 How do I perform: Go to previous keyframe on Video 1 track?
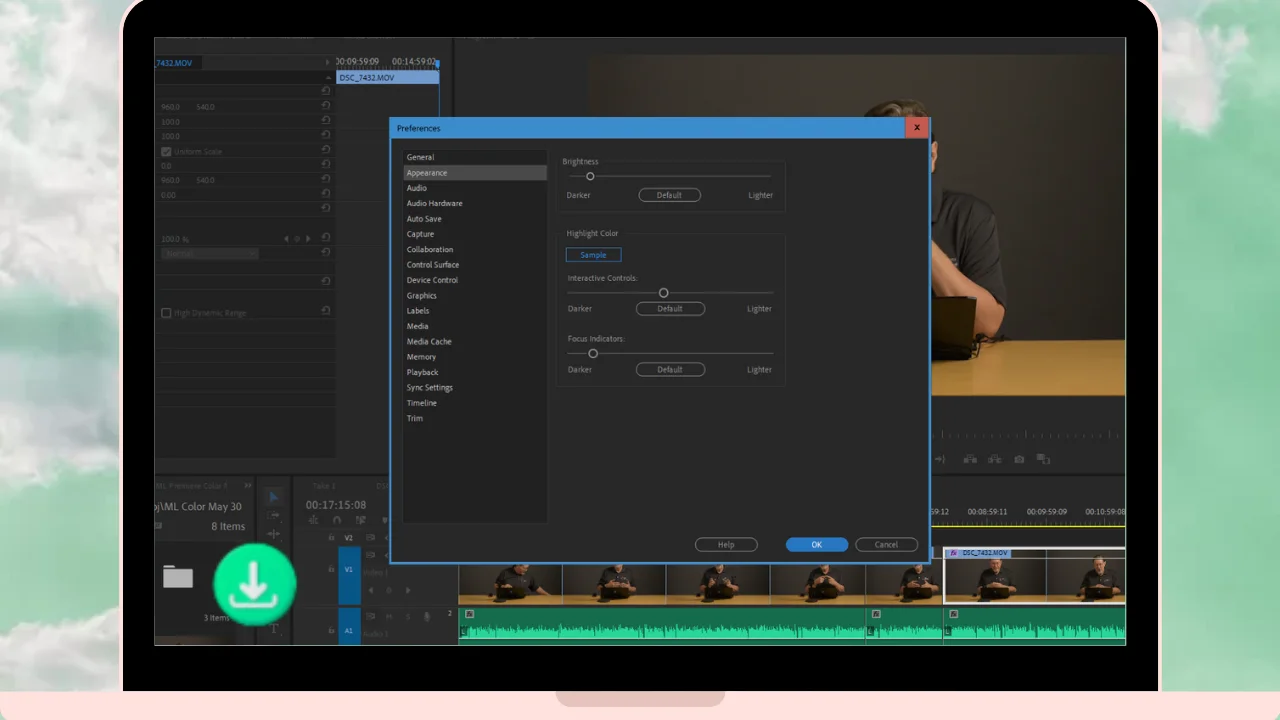point(371,590)
